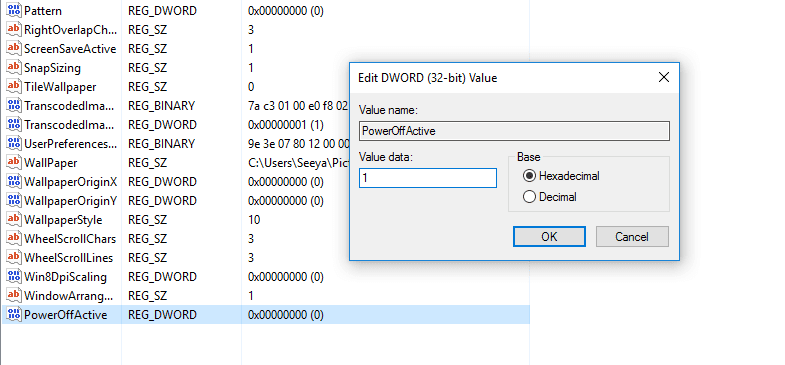This screenshot has width=785, height=365.
Task: Click the PowerOffActive DWORD icon
Action: click(14, 315)
